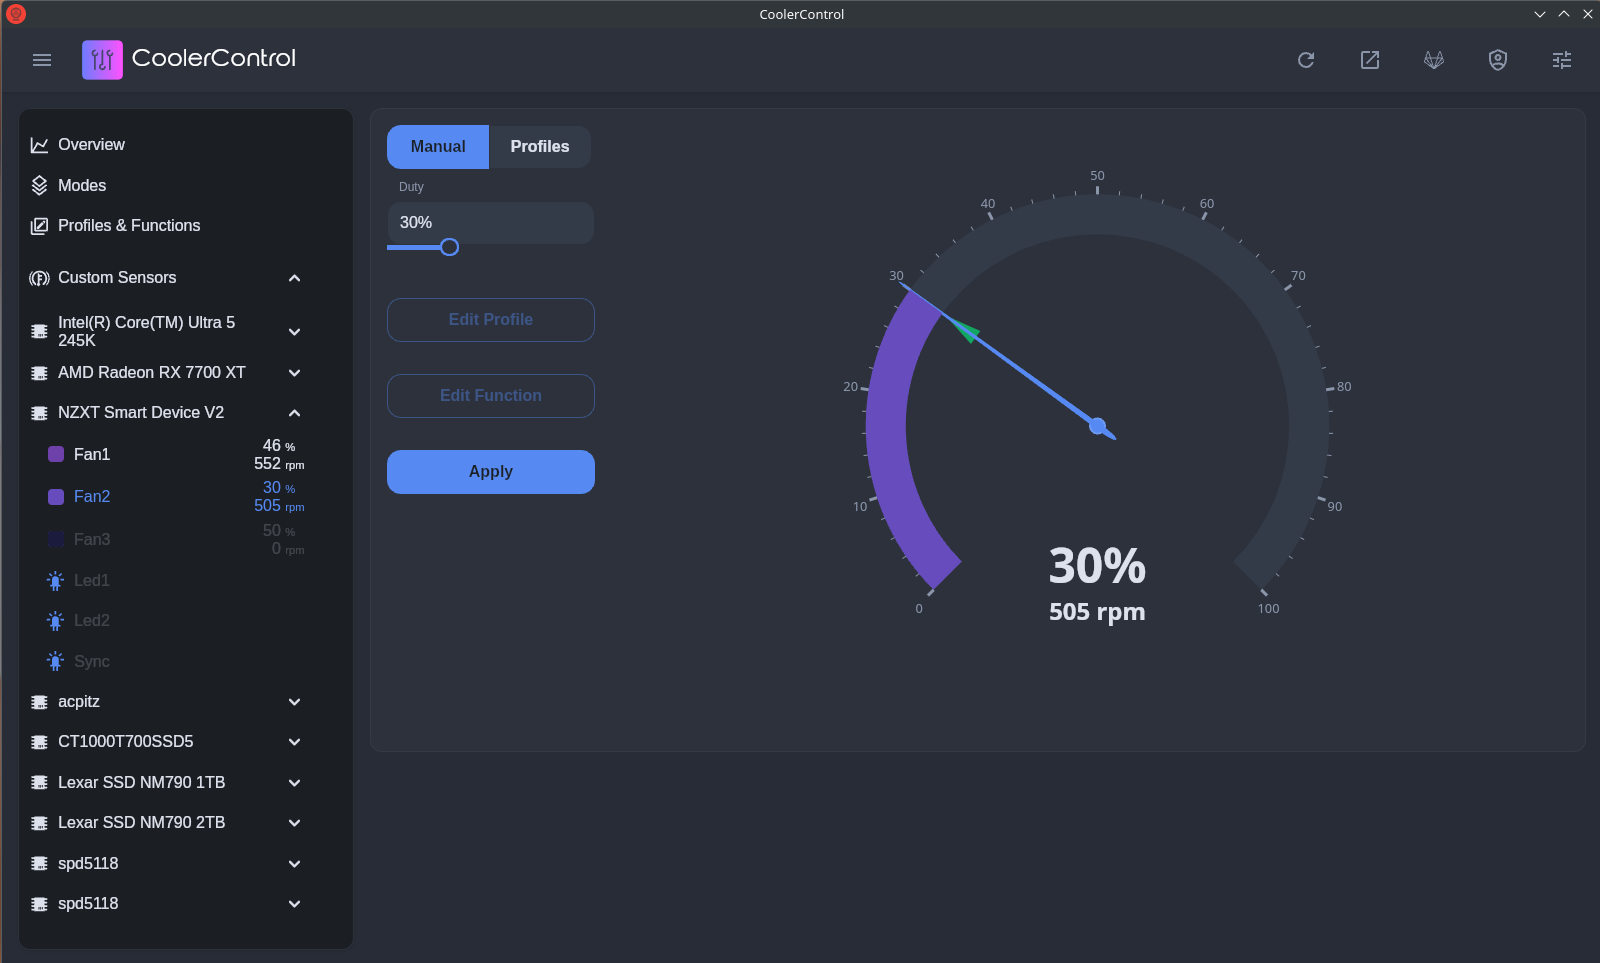The image size is (1600, 963).
Task: Expand the first spd5118 device
Action: coord(294,864)
